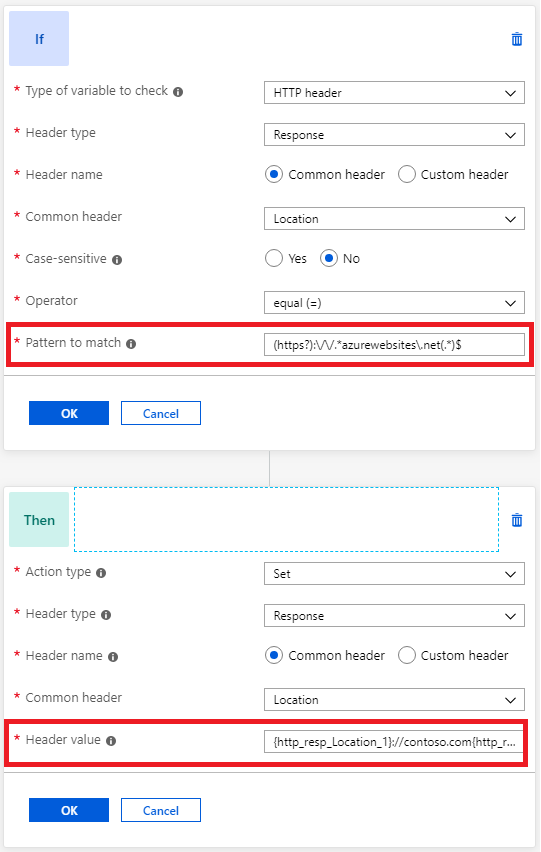Open the Type of variable to check dropdown
The image size is (541, 852).
point(394,92)
